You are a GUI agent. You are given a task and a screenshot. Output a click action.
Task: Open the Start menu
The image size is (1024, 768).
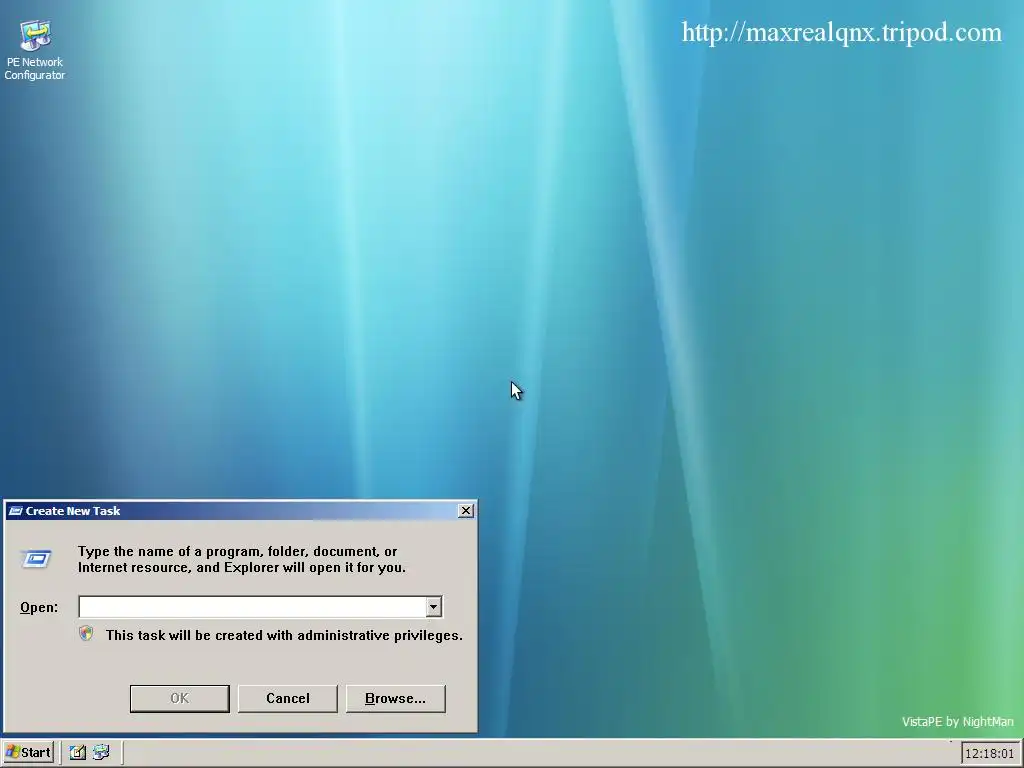pos(28,752)
